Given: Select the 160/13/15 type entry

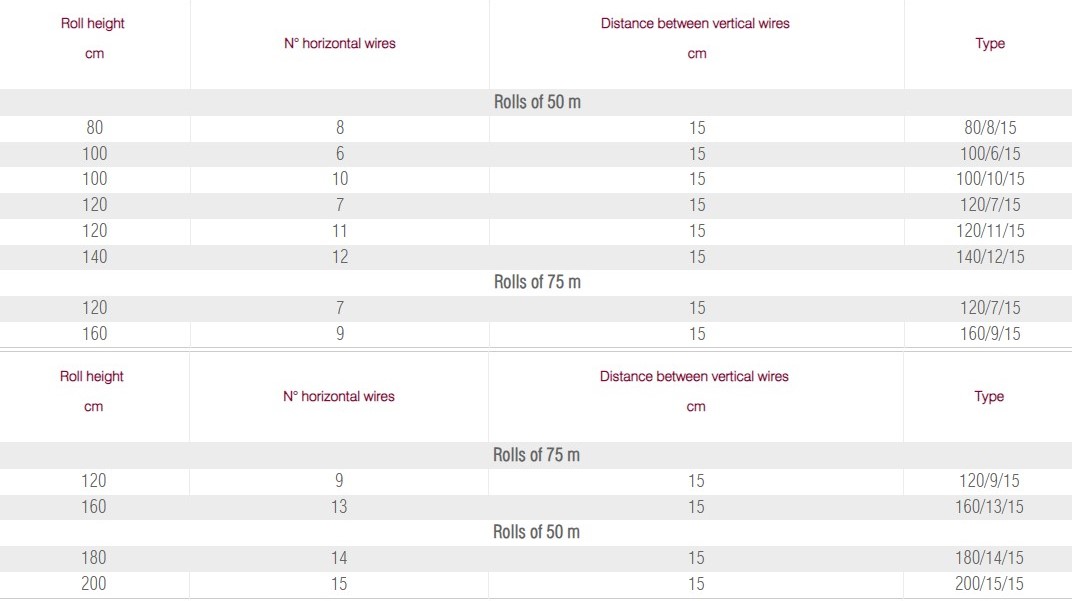Looking at the screenshot, I should pos(989,507).
